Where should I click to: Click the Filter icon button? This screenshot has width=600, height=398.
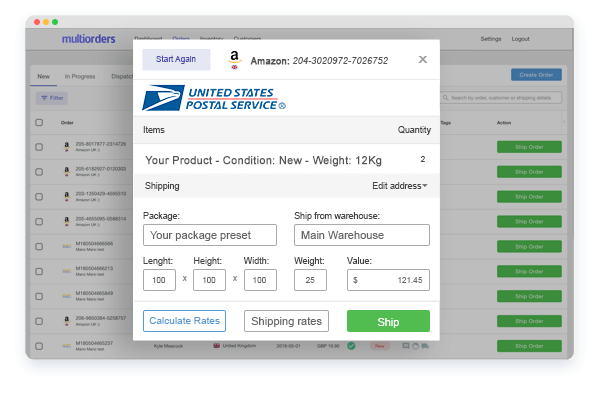point(52,98)
